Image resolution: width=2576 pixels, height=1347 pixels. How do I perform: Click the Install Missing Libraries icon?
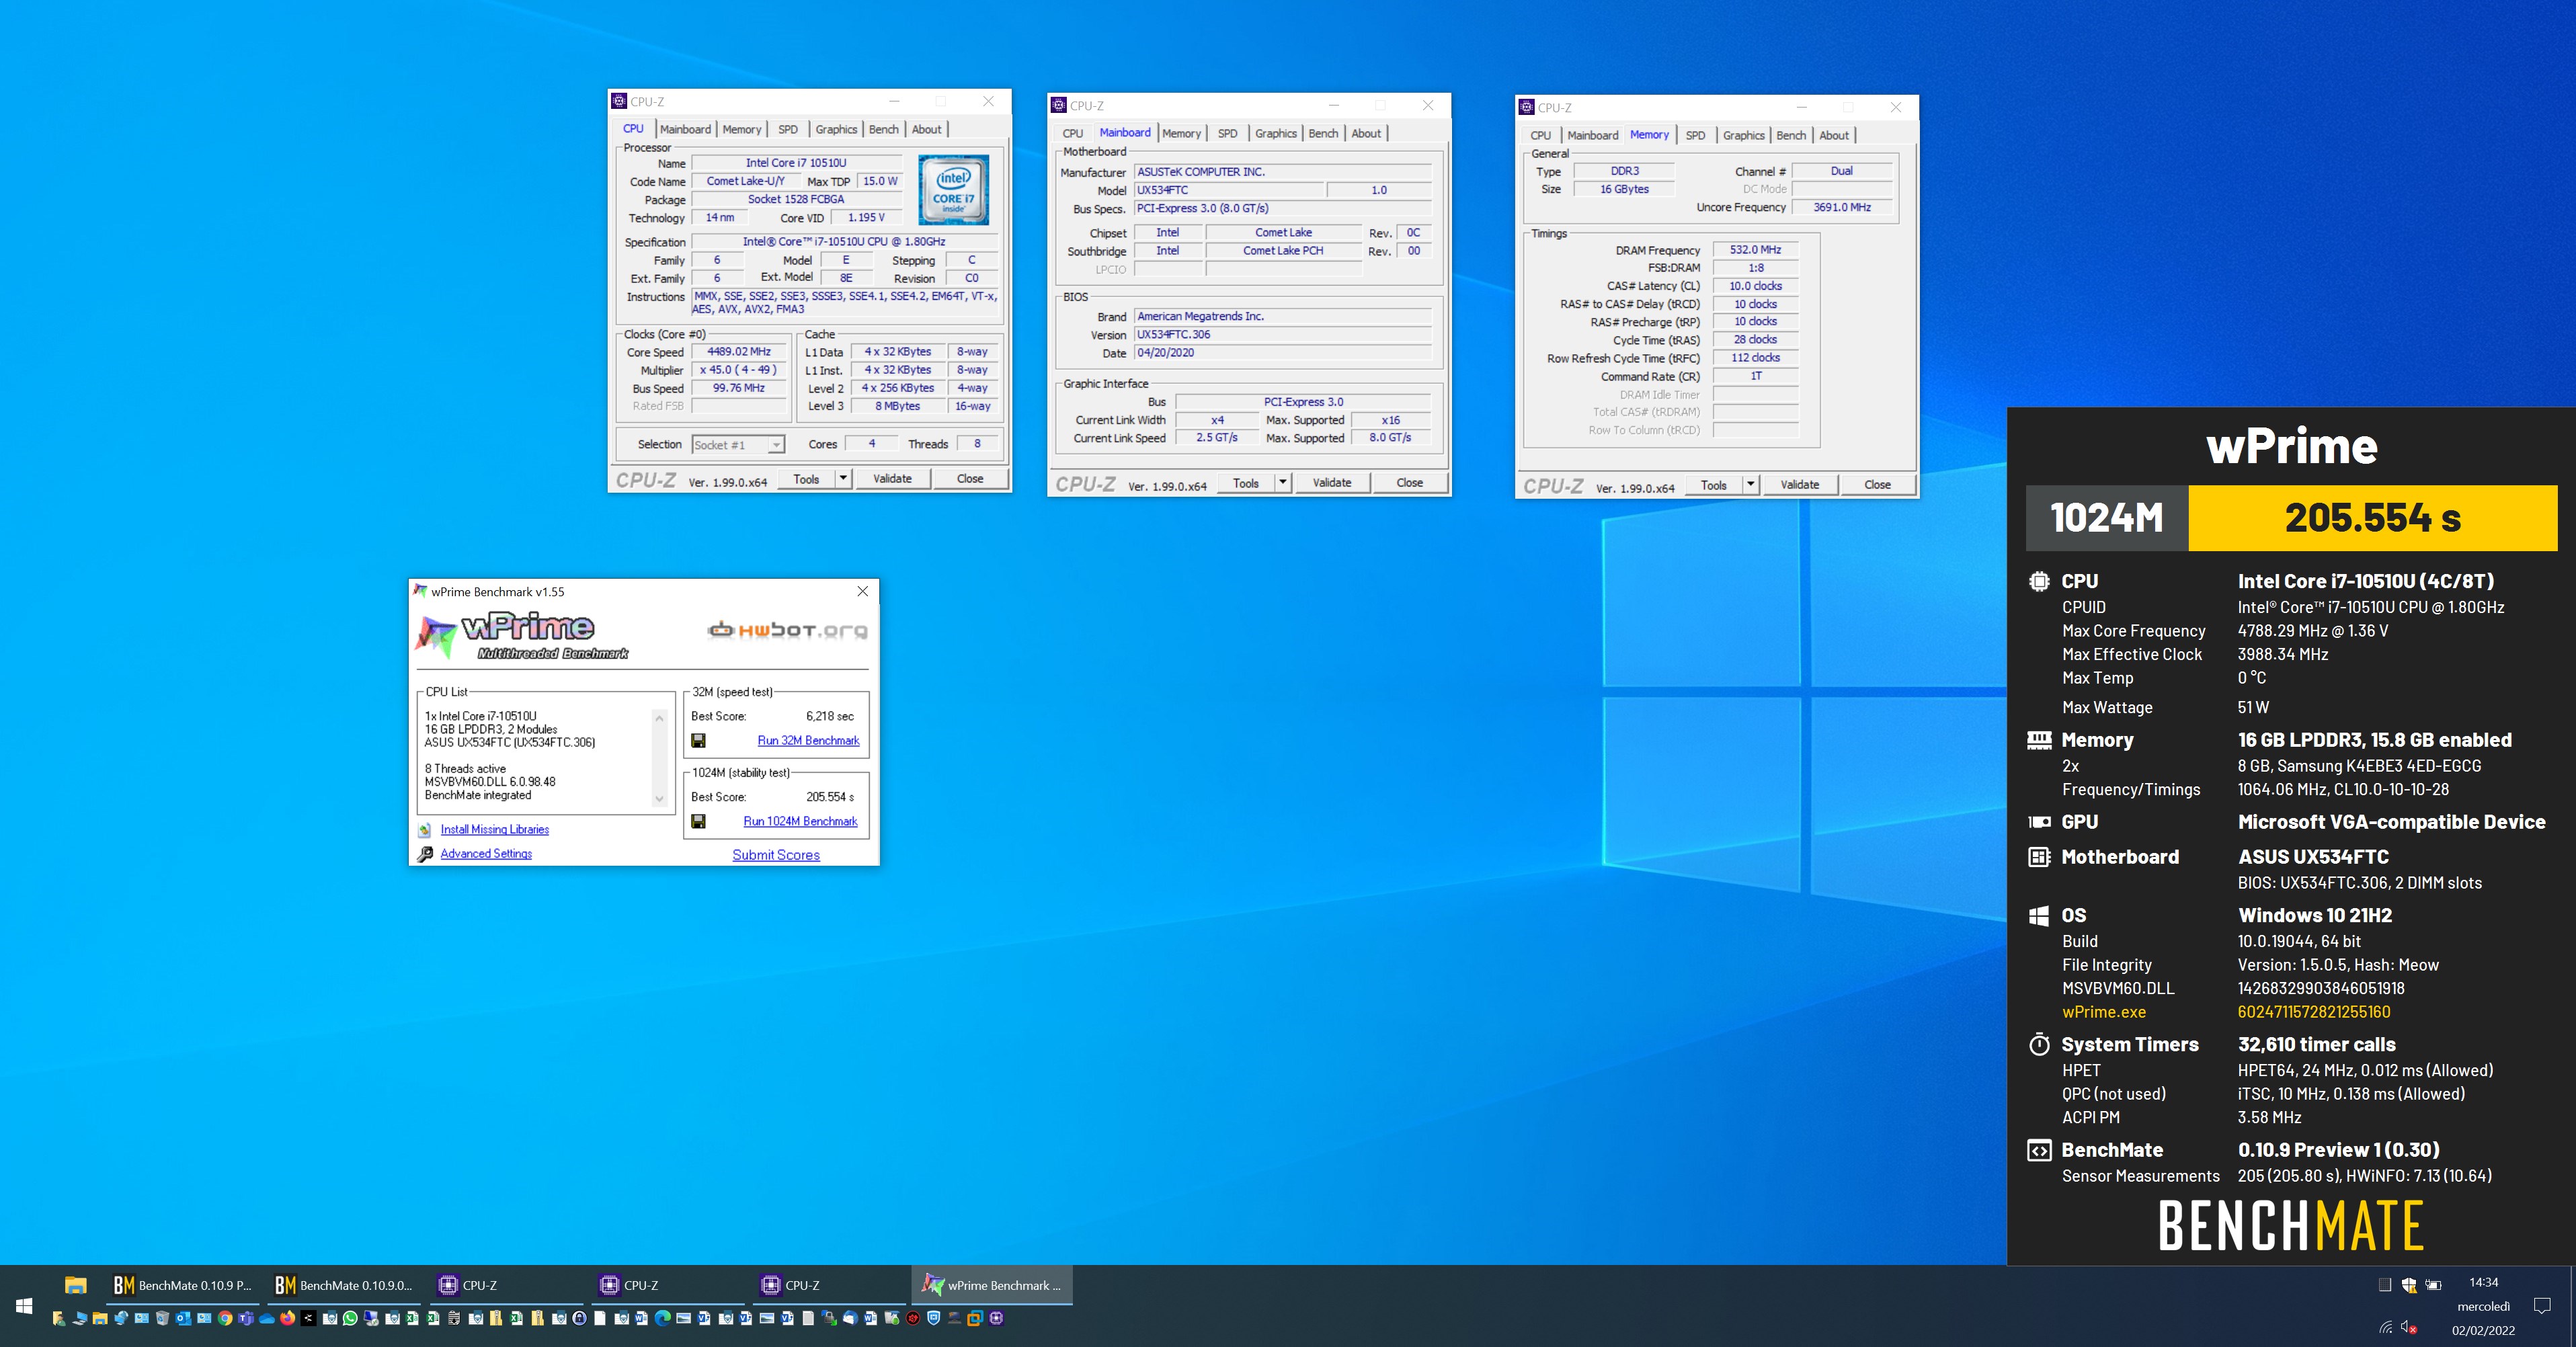click(425, 830)
